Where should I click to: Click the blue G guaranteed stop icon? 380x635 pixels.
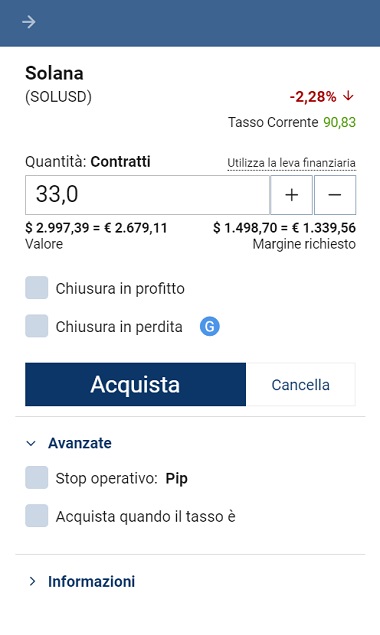pyautogui.click(x=210, y=326)
